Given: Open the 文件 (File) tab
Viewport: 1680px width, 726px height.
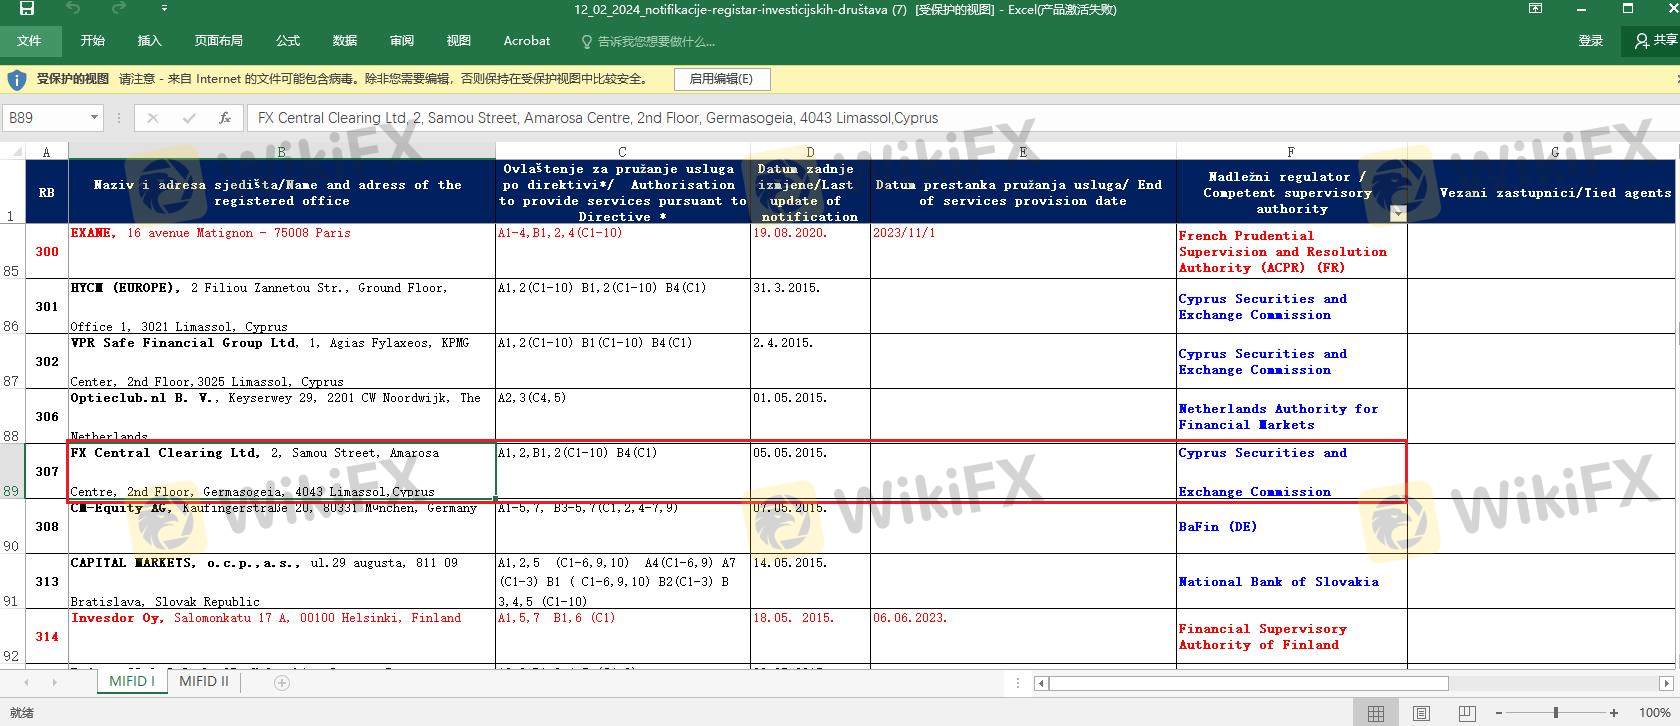Looking at the screenshot, I should (29, 41).
